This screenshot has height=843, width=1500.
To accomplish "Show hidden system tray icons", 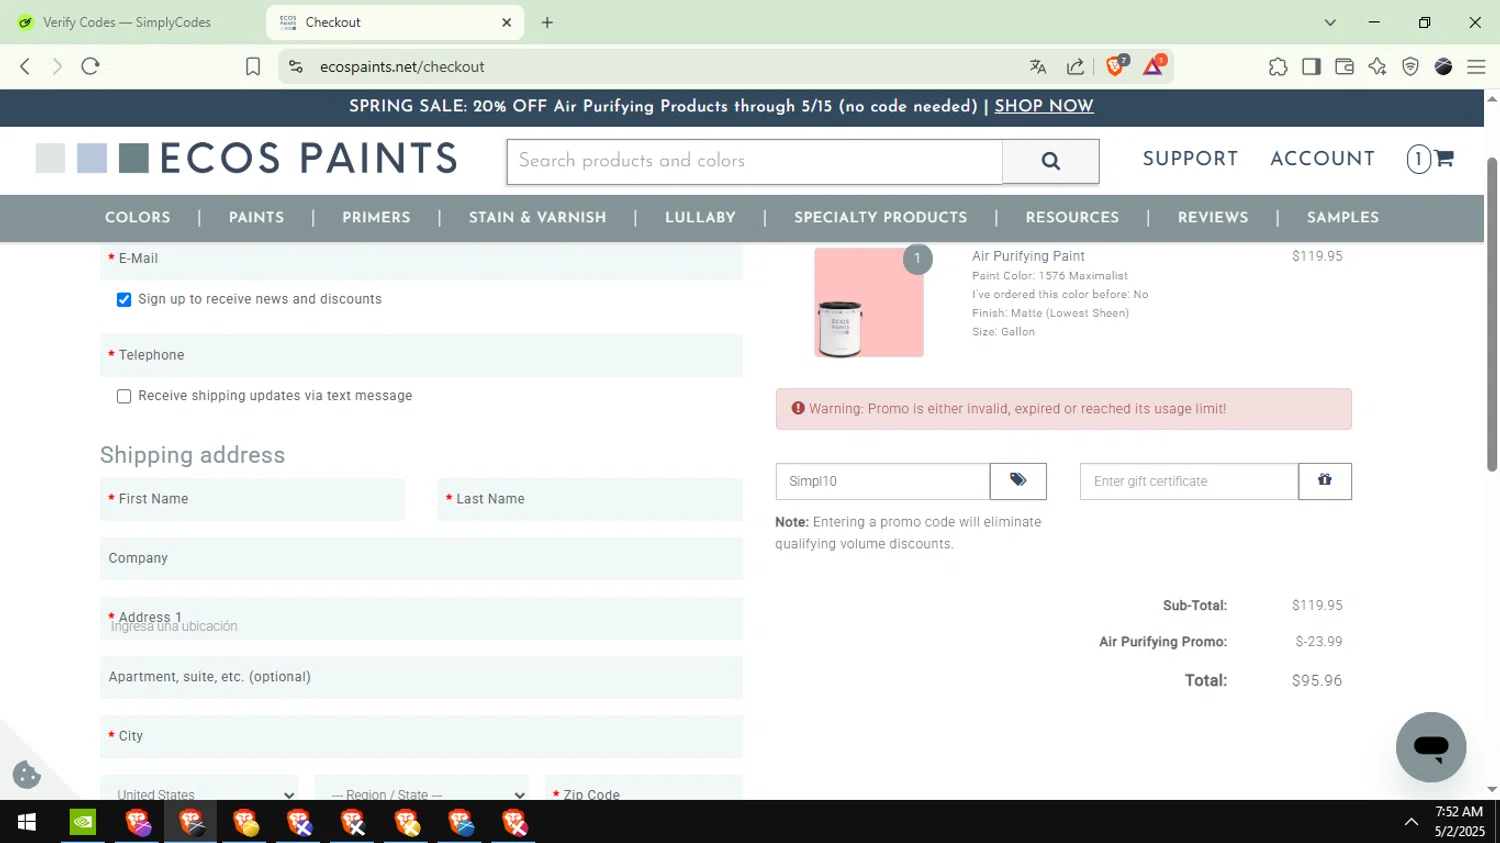I will click(1411, 822).
